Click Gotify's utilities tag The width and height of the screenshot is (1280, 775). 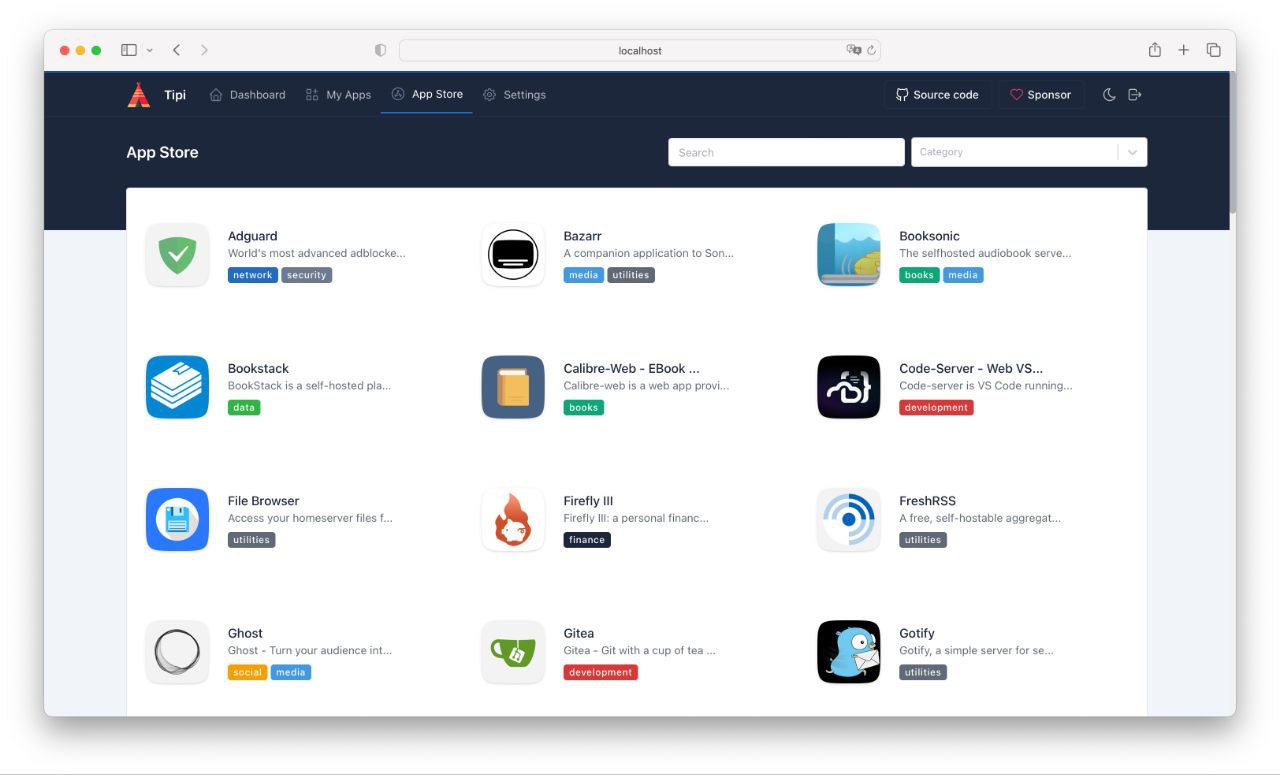point(923,672)
